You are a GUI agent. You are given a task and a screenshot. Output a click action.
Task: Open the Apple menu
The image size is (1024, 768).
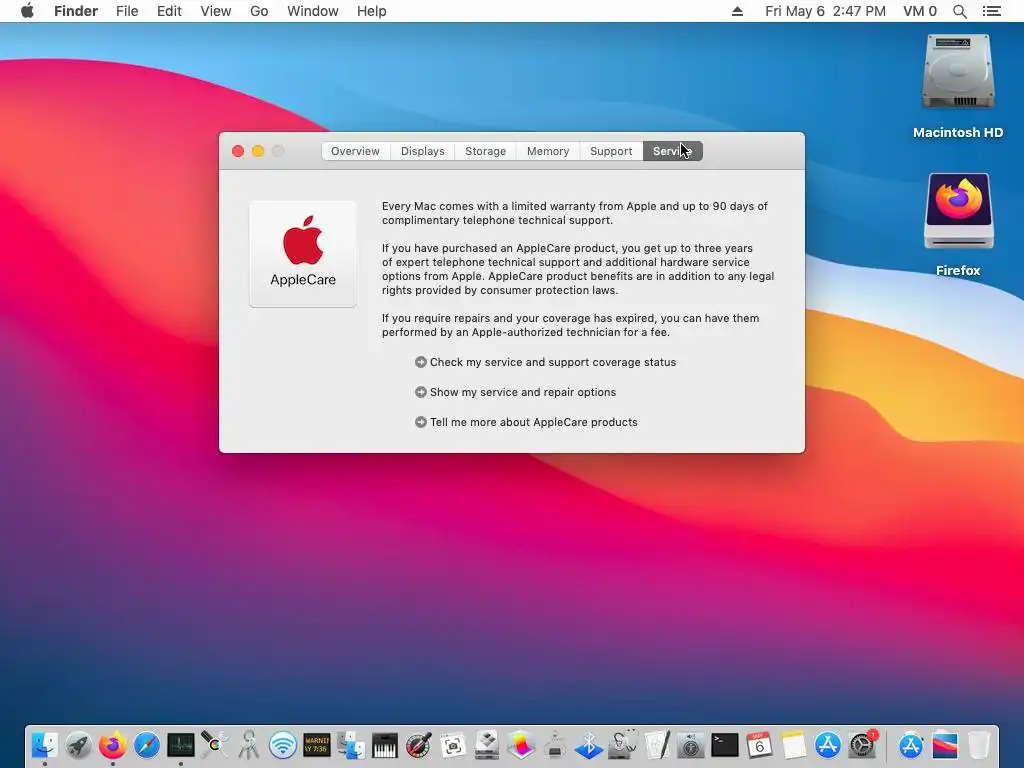[27, 11]
